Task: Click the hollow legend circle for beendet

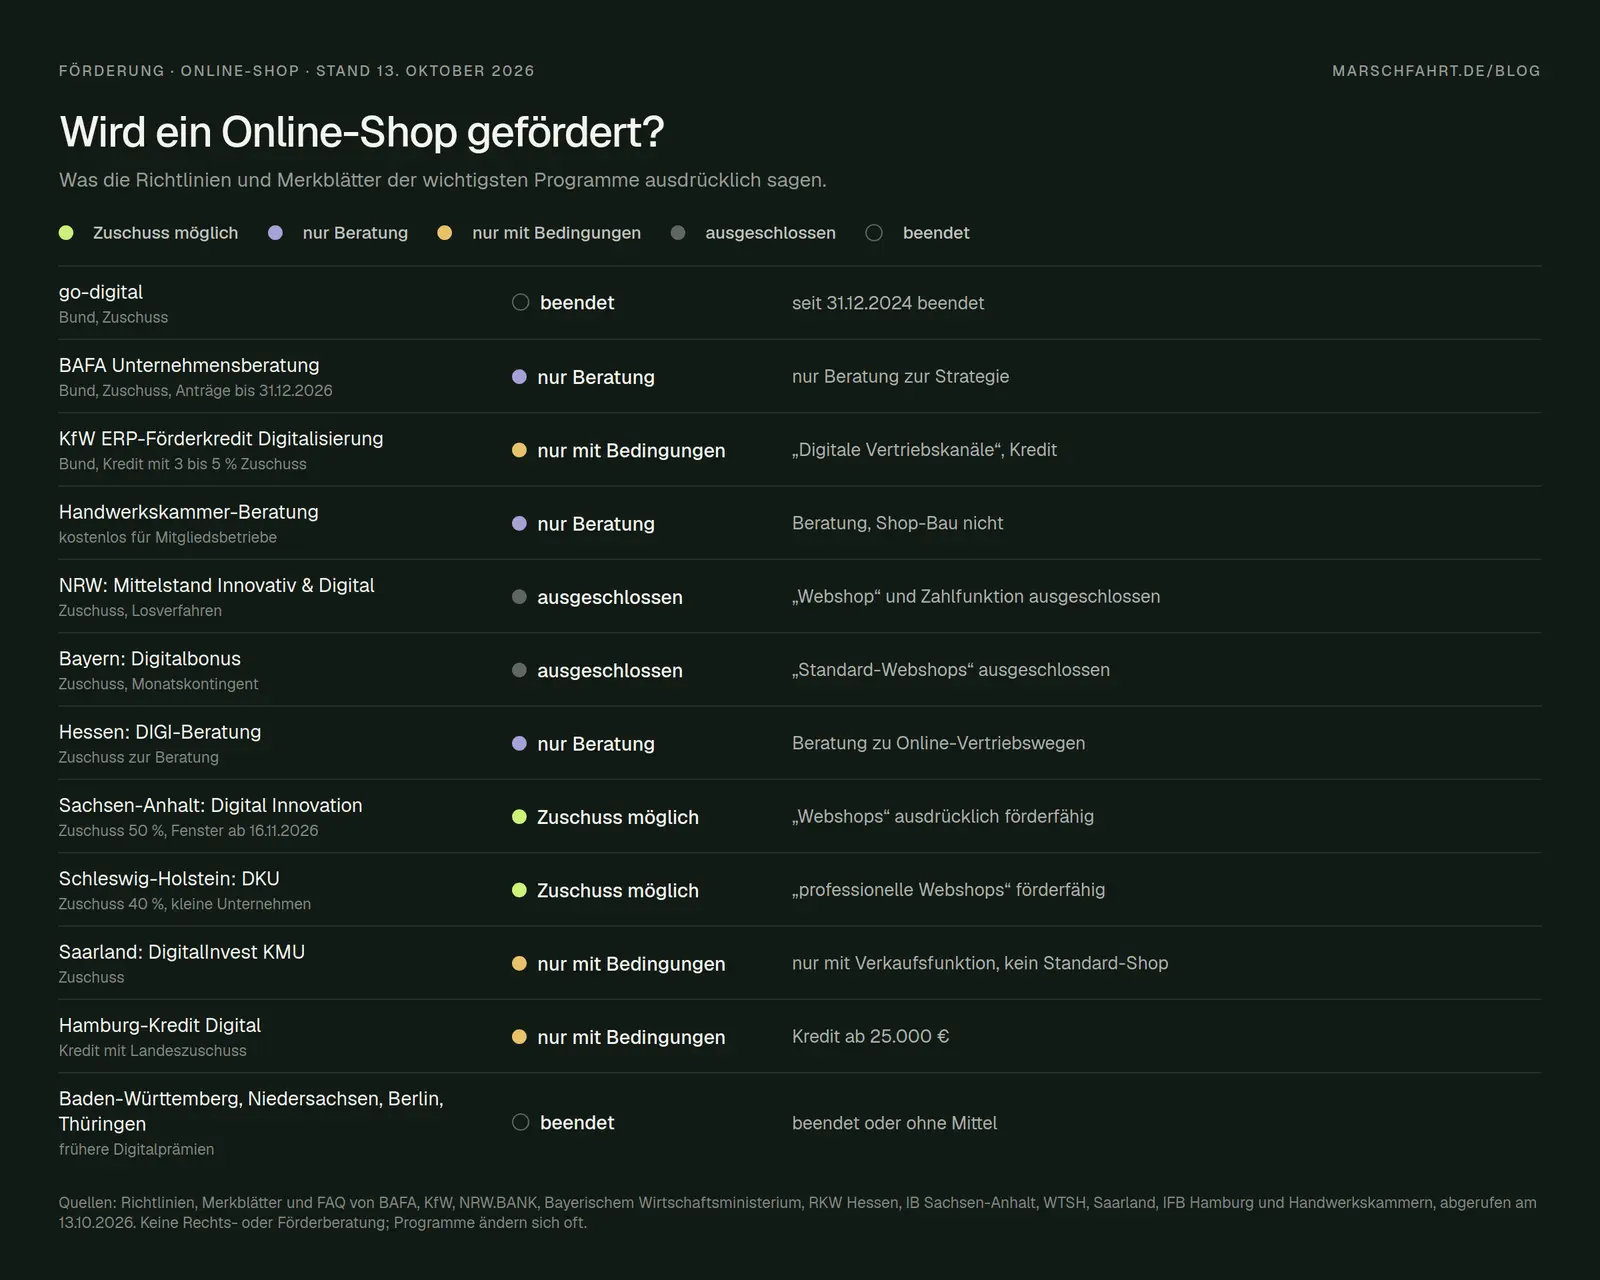Action: [874, 233]
